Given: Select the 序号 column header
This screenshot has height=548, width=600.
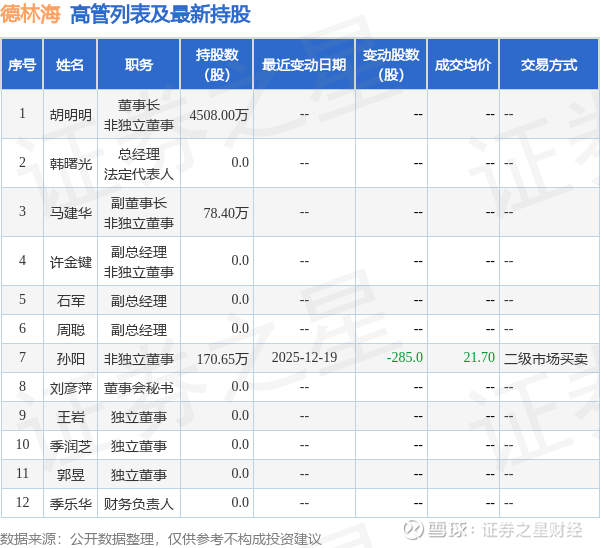Looking at the screenshot, I should tap(22, 64).
